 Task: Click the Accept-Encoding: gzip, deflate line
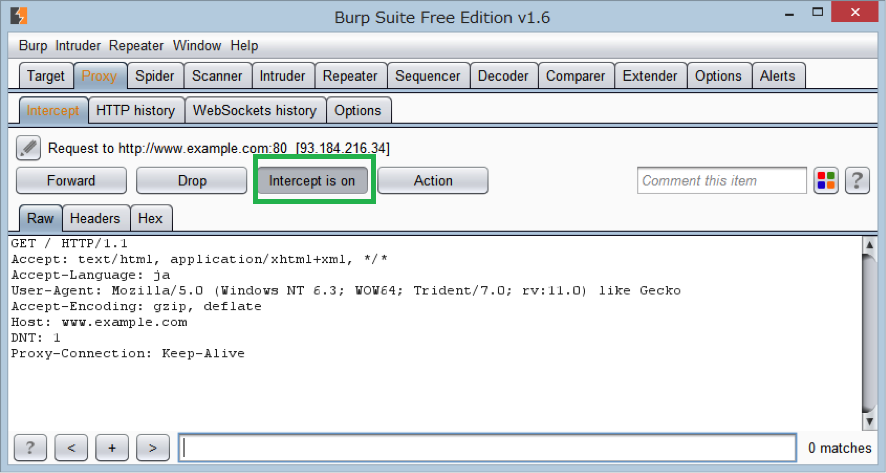point(136,306)
